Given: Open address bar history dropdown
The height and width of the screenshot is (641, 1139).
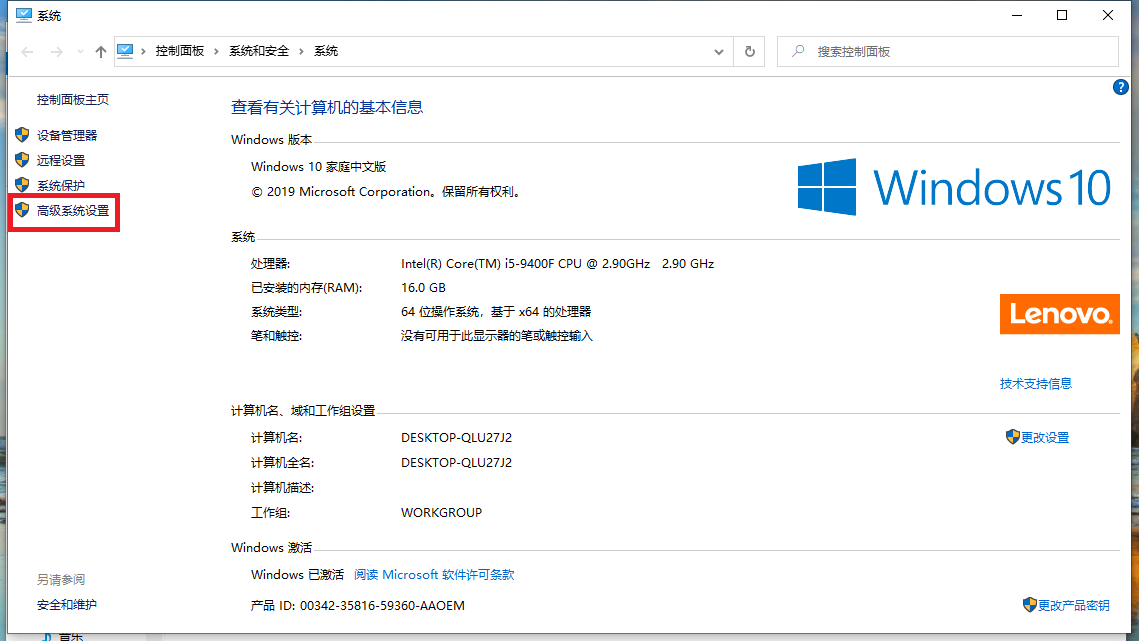Looking at the screenshot, I should [x=718, y=52].
